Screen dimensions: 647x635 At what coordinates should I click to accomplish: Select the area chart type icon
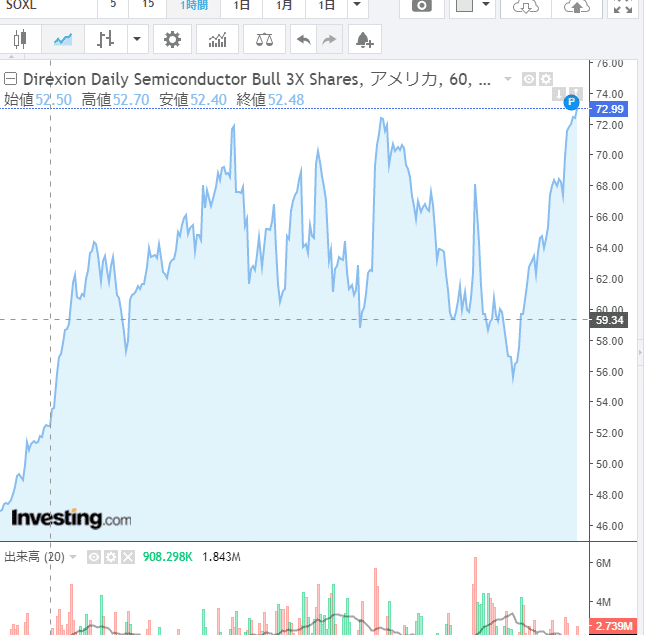(63, 40)
